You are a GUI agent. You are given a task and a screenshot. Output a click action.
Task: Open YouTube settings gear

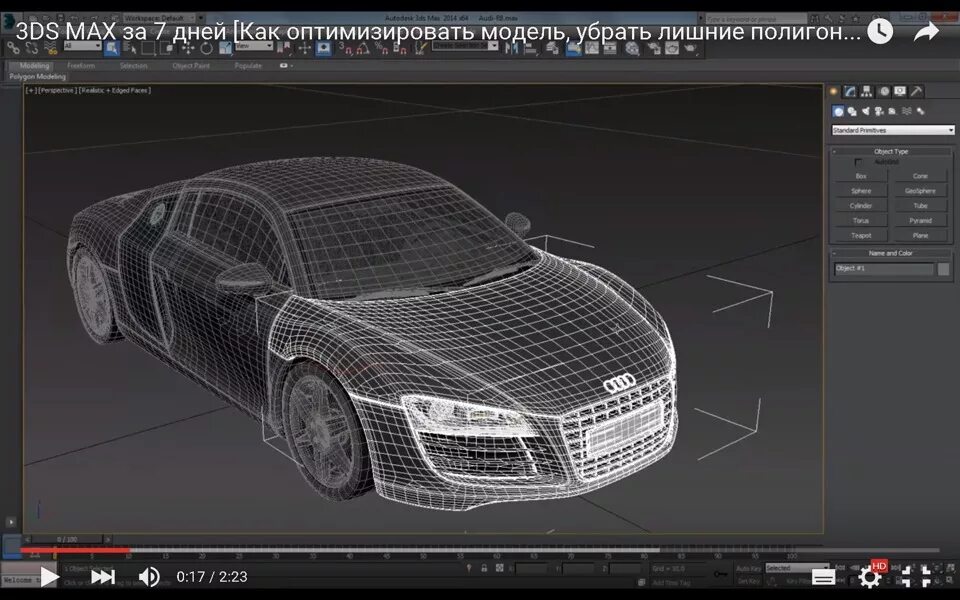pyautogui.click(x=869, y=577)
